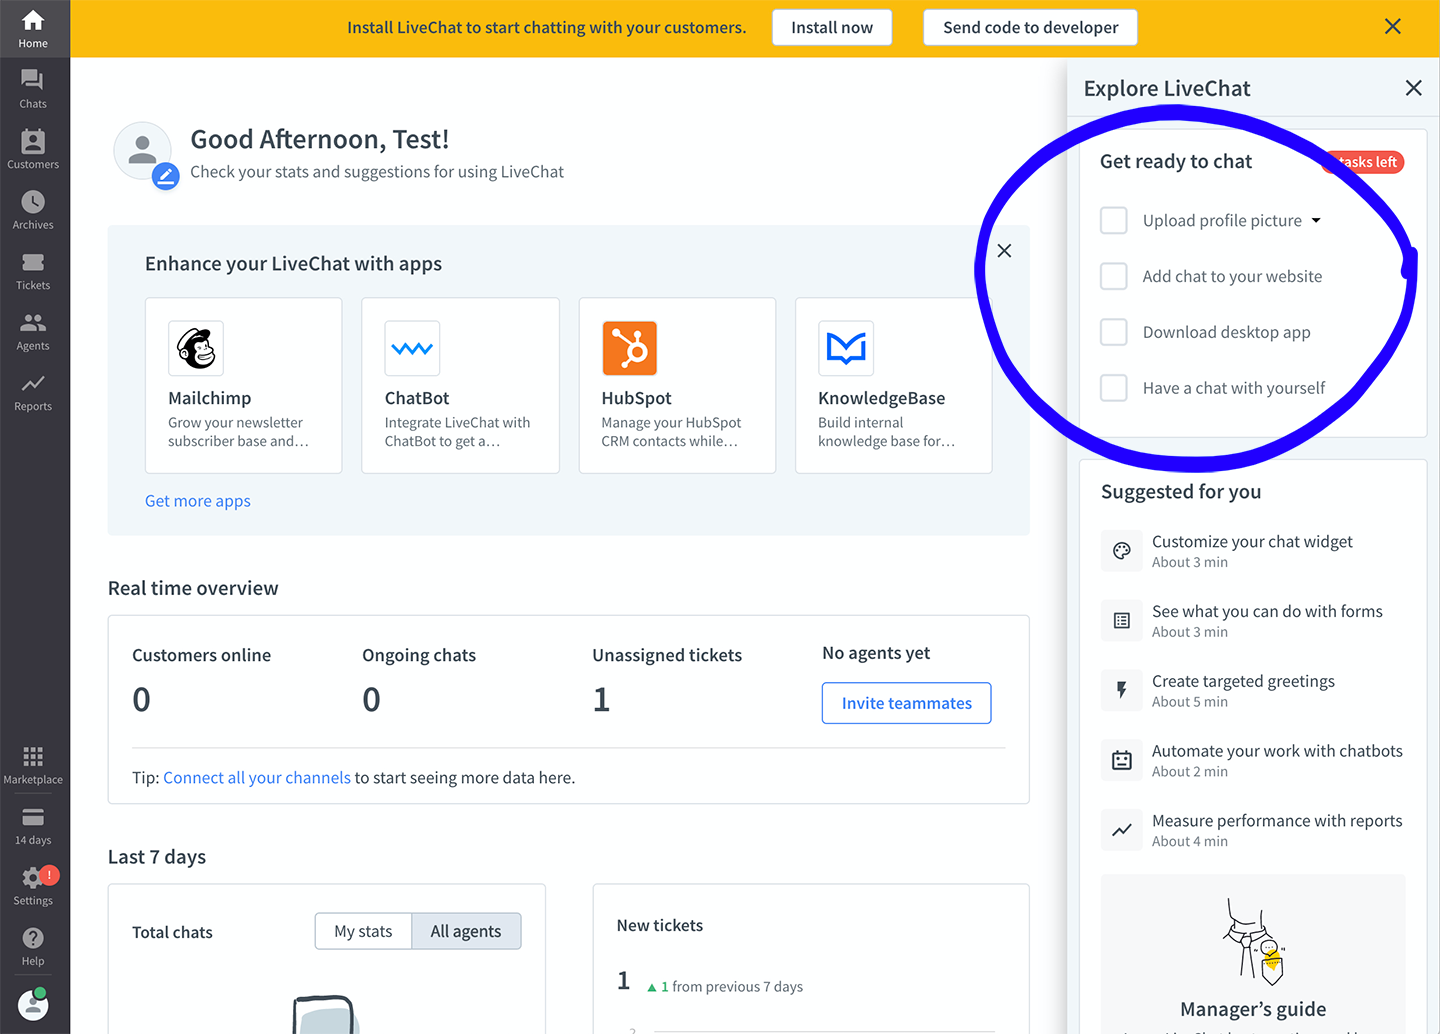Open the Manager's guide card
Screen dimensions: 1440x1034
click(x=1253, y=955)
